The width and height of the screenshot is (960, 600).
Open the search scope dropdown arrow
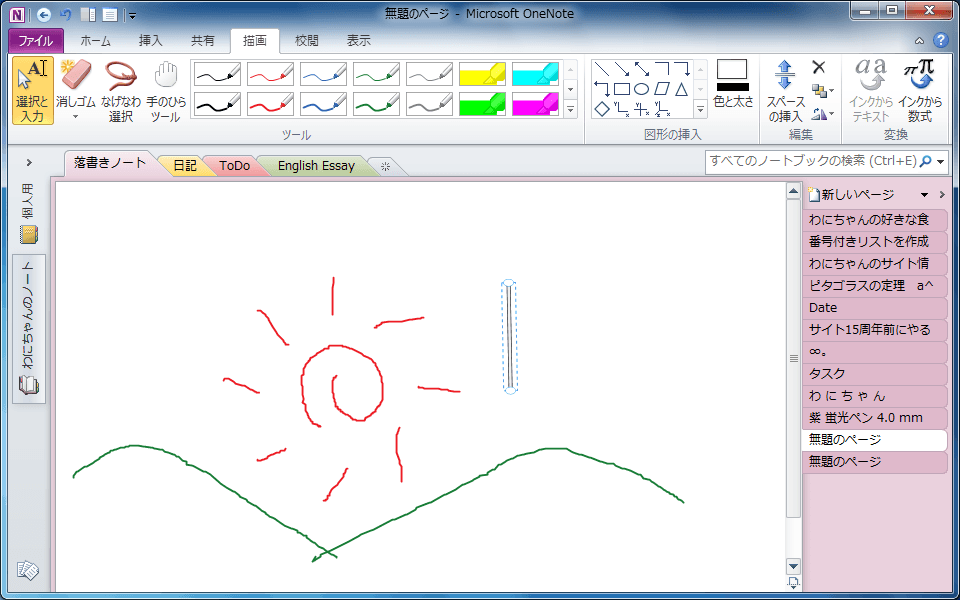coord(940,162)
